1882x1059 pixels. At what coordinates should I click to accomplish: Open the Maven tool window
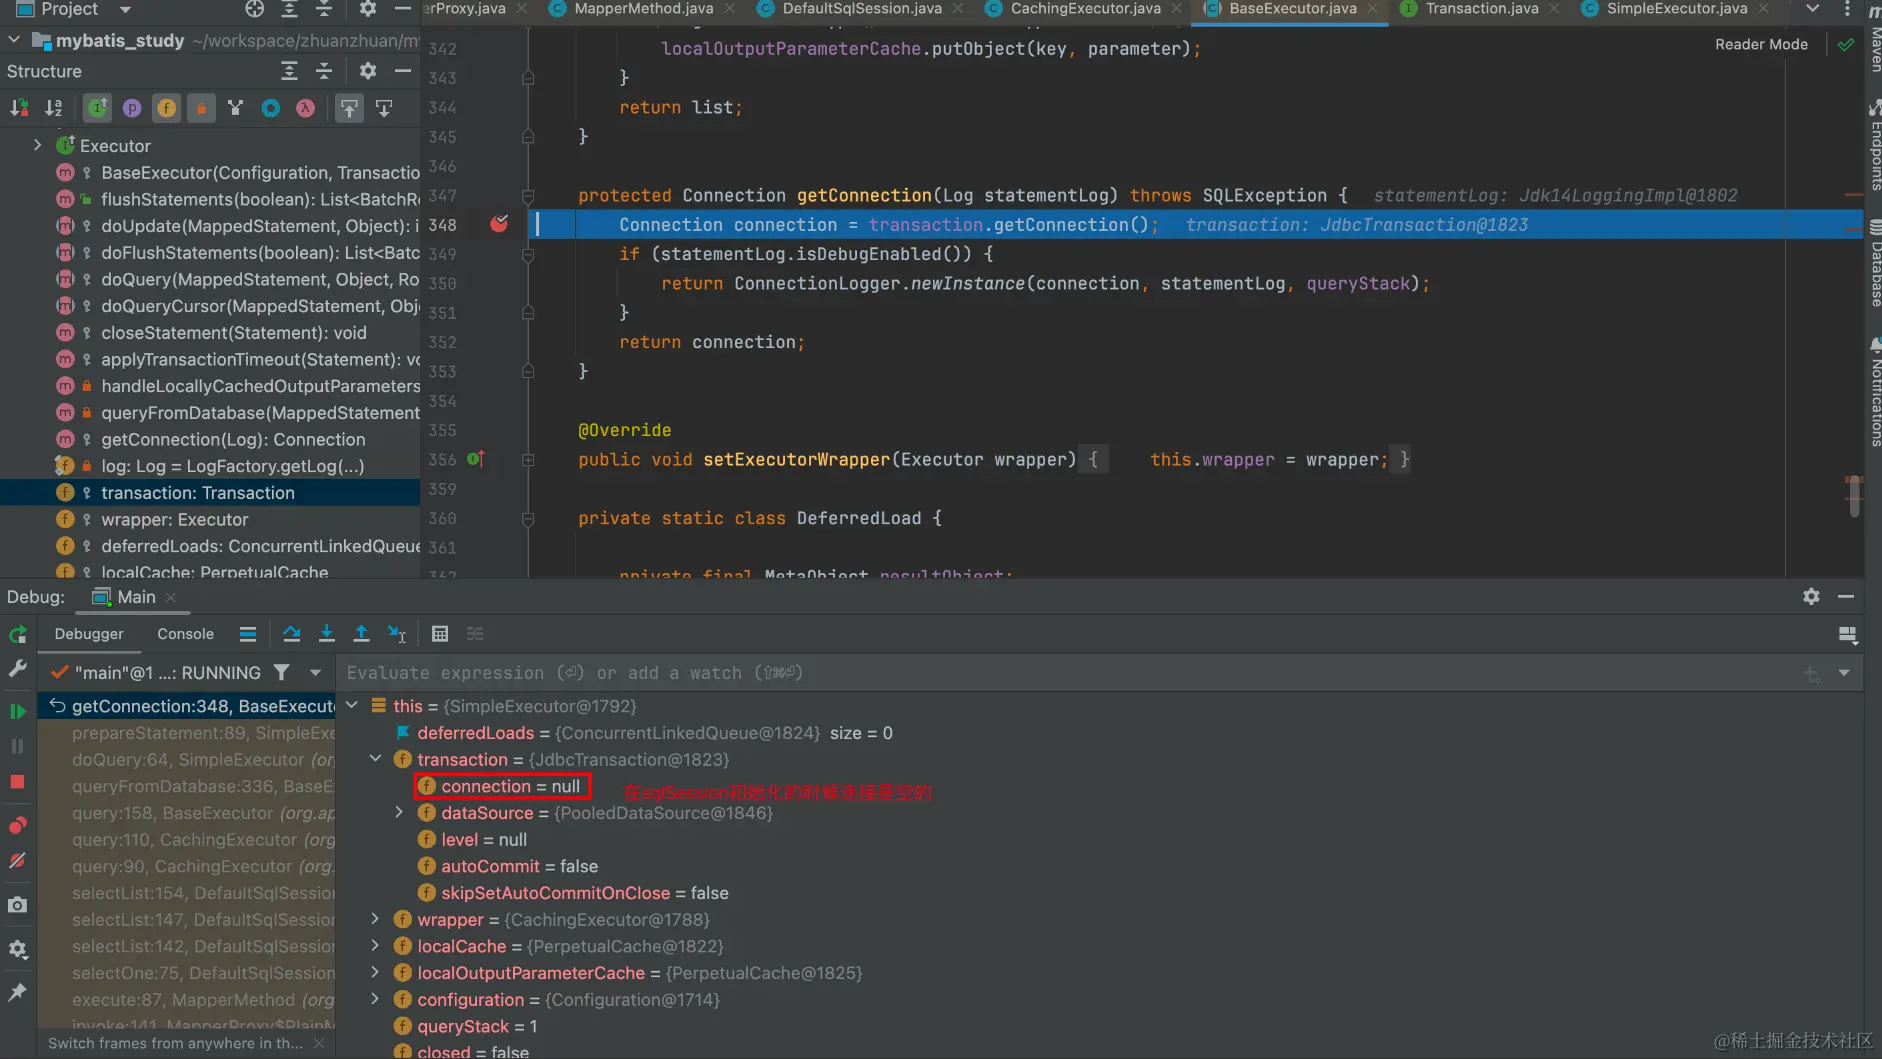point(1874,38)
